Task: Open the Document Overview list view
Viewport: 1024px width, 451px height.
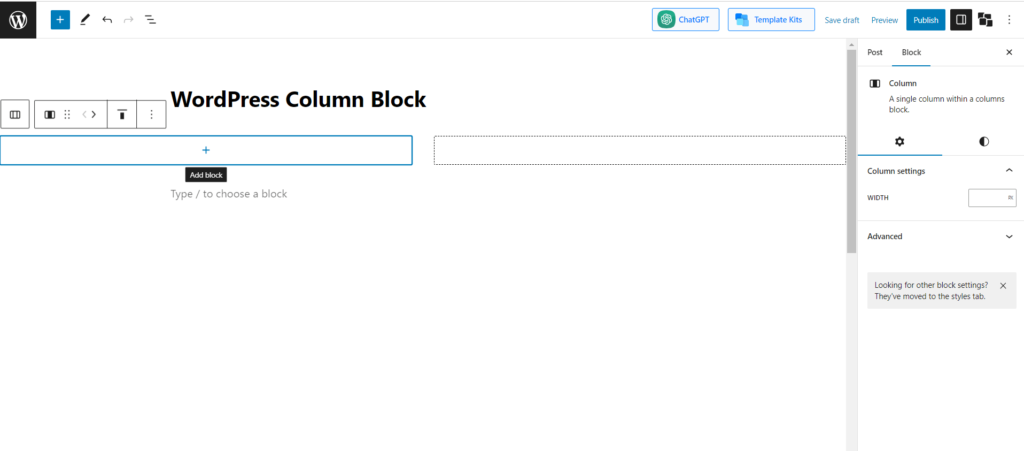Action: (x=150, y=19)
